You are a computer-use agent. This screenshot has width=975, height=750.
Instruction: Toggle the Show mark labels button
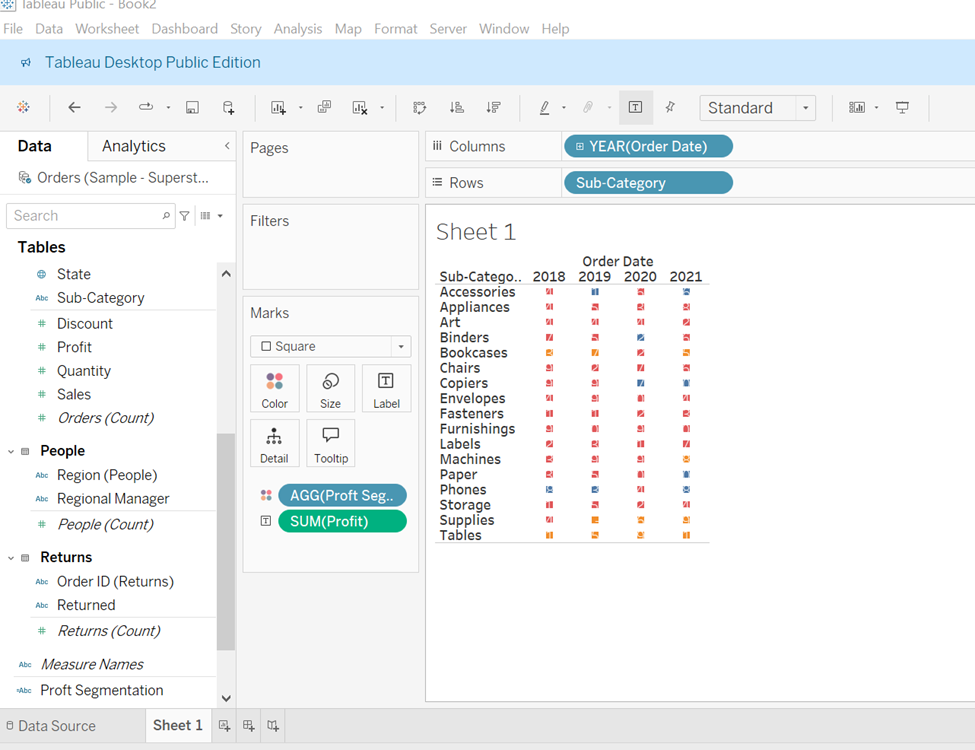(635, 108)
